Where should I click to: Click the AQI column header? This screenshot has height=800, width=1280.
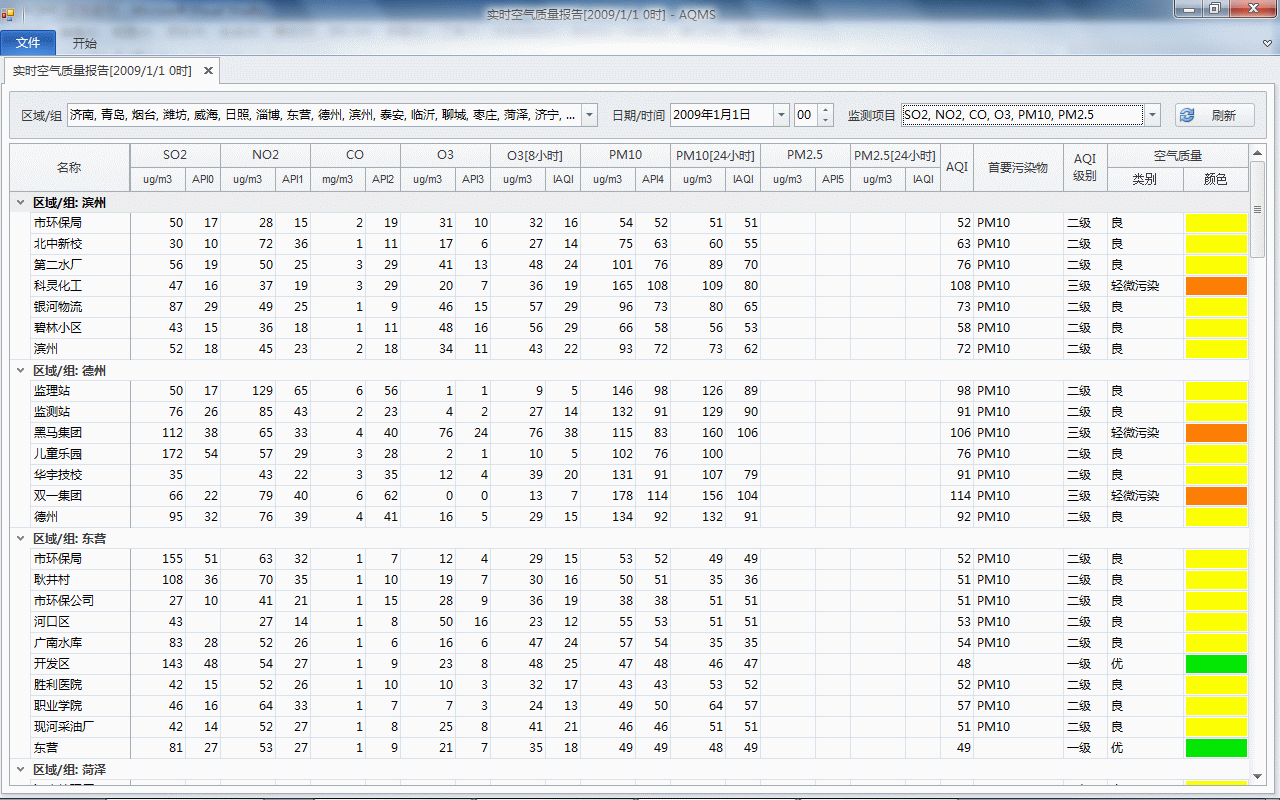(957, 167)
